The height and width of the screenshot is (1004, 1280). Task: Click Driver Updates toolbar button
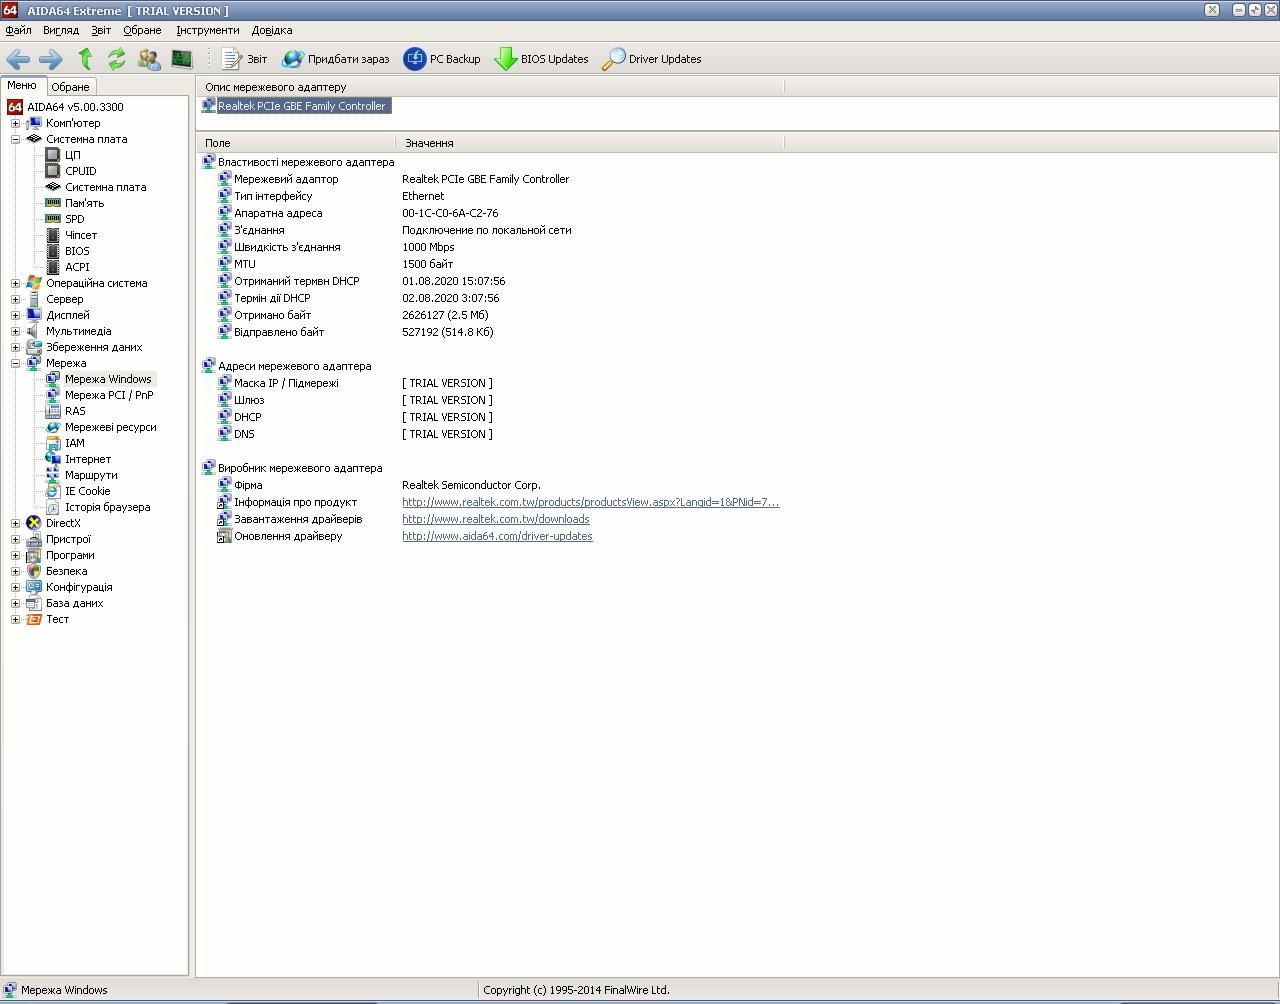pyautogui.click(x=651, y=59)
